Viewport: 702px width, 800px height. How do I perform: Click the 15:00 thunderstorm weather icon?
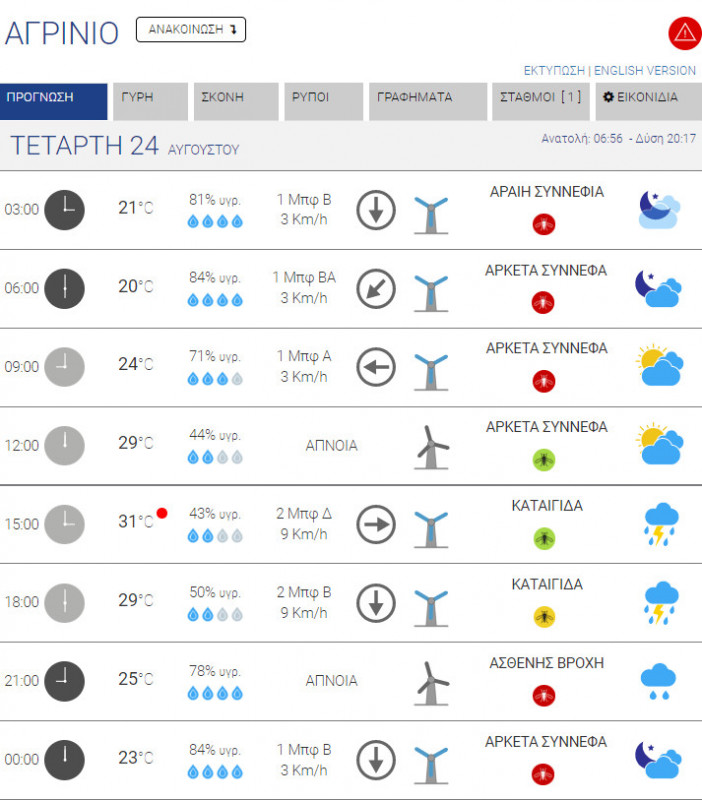click(x=659, y=524)
